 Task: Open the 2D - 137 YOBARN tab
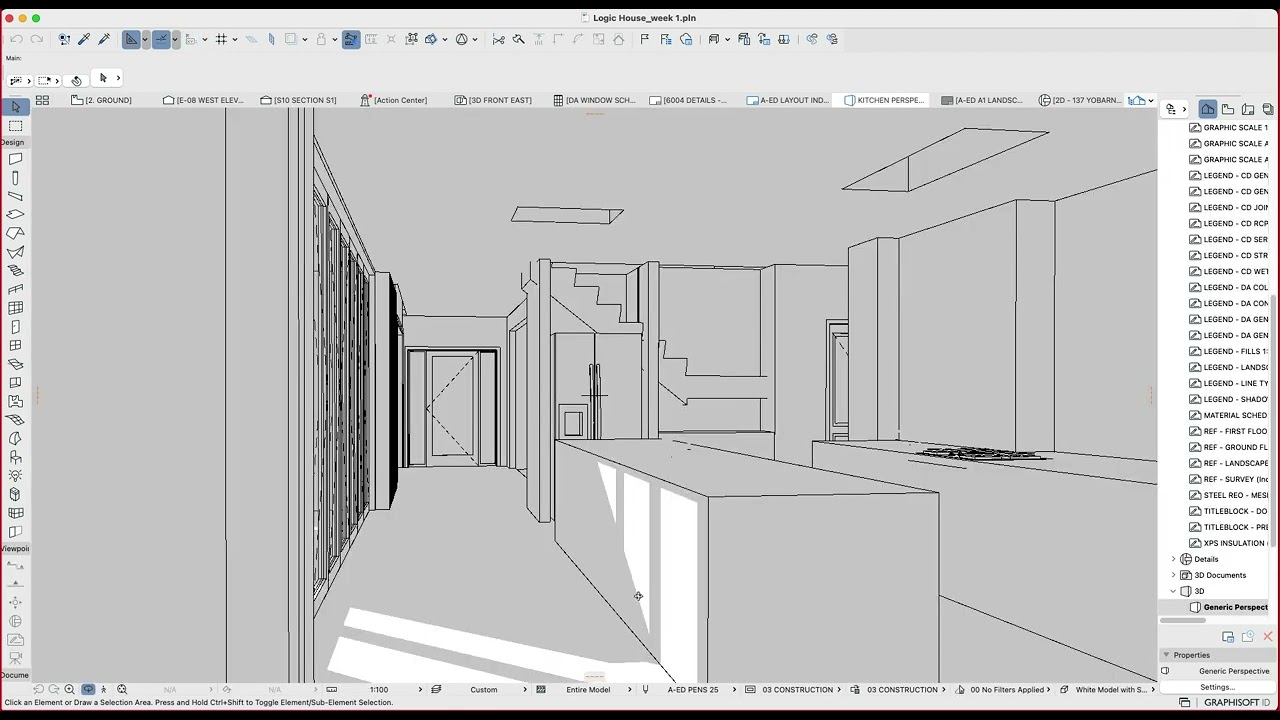point(1080,100)
